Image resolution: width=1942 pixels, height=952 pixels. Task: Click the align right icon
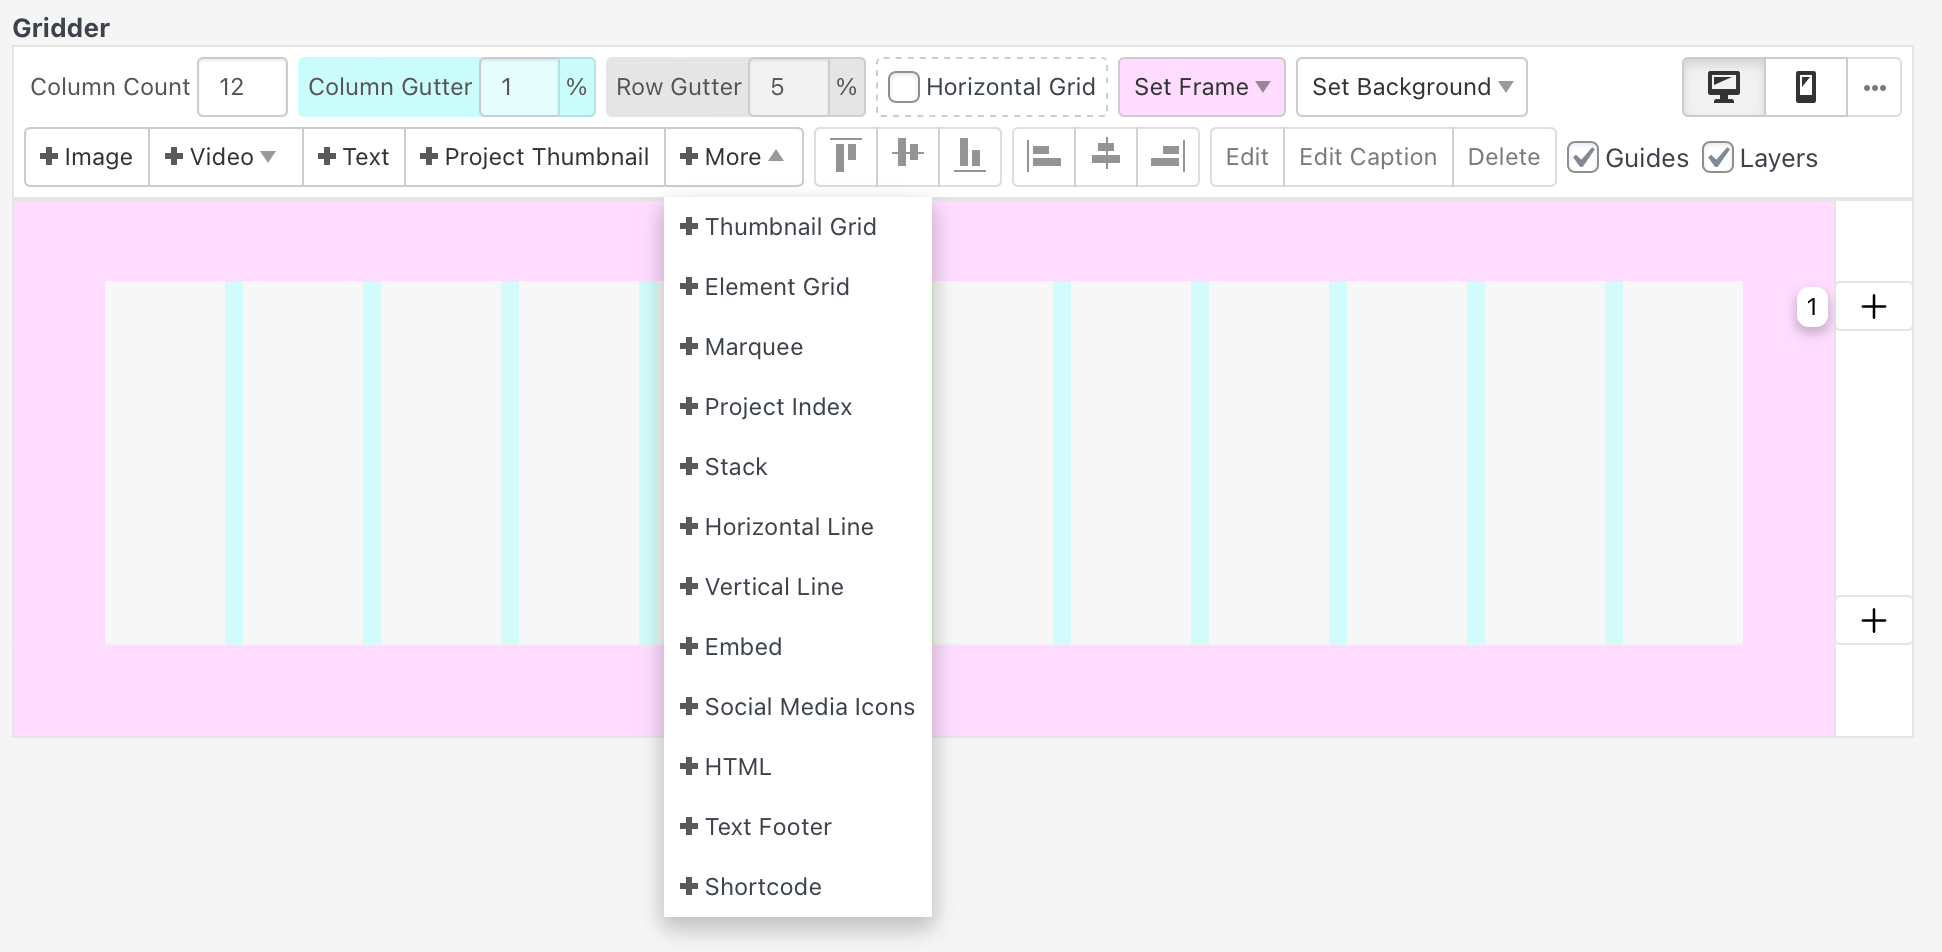tap(1167, 157)
